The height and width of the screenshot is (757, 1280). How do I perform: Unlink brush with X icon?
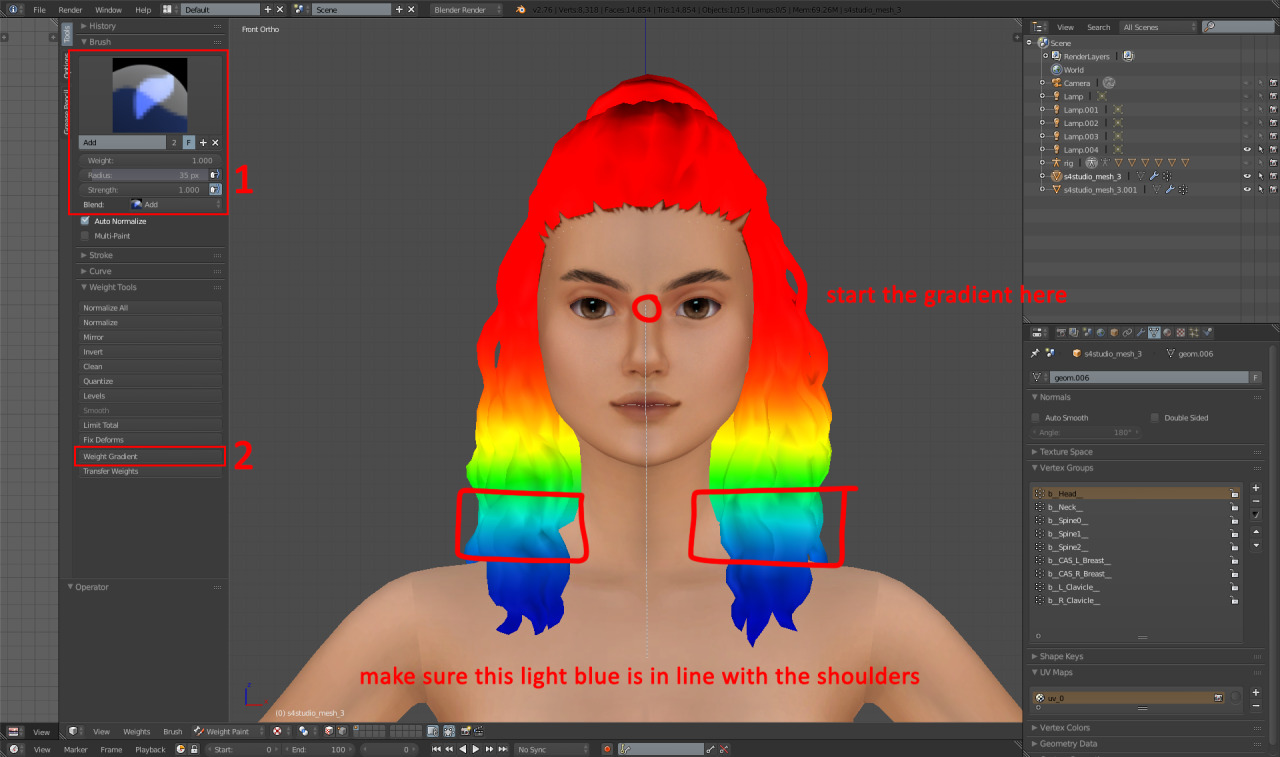click(x=215, y=143)
